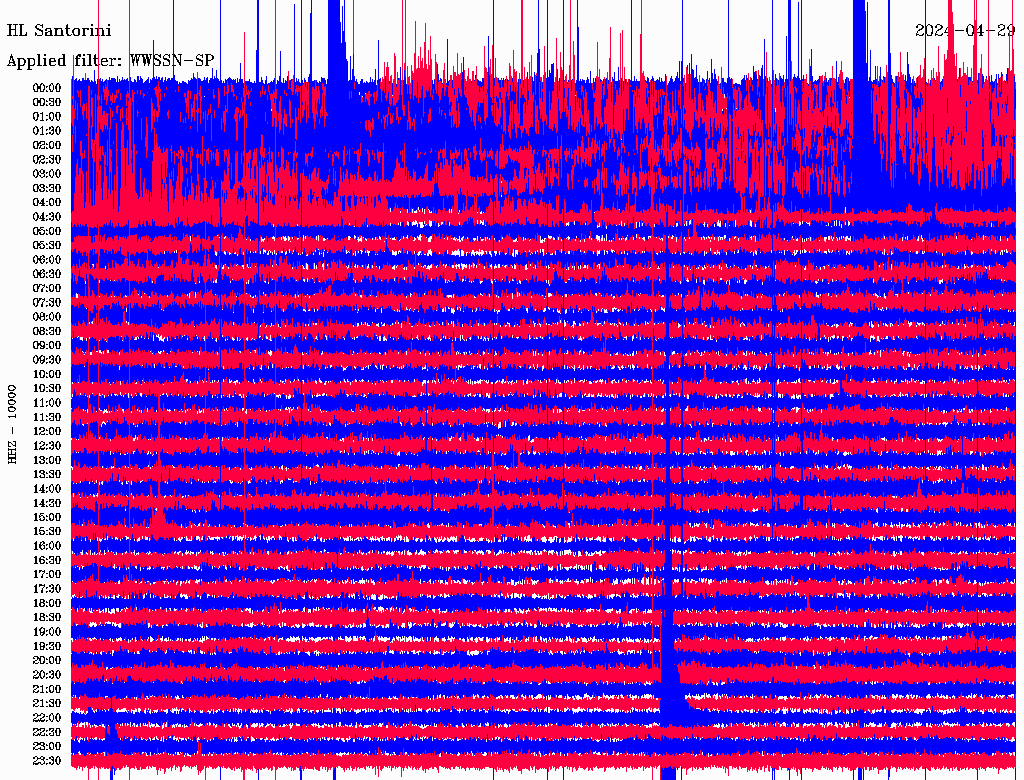The height and width of the screenshot is (780, 1024).
Task: Click the blue spike on the 22:30 trace
Action: click(x=112, y=734)
